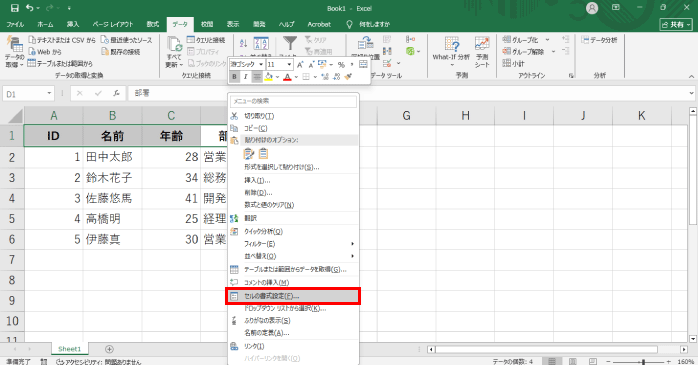Open the ホーム ribbon tab
The width and height of the screenshot is (698, 365).
click(45, 24)
